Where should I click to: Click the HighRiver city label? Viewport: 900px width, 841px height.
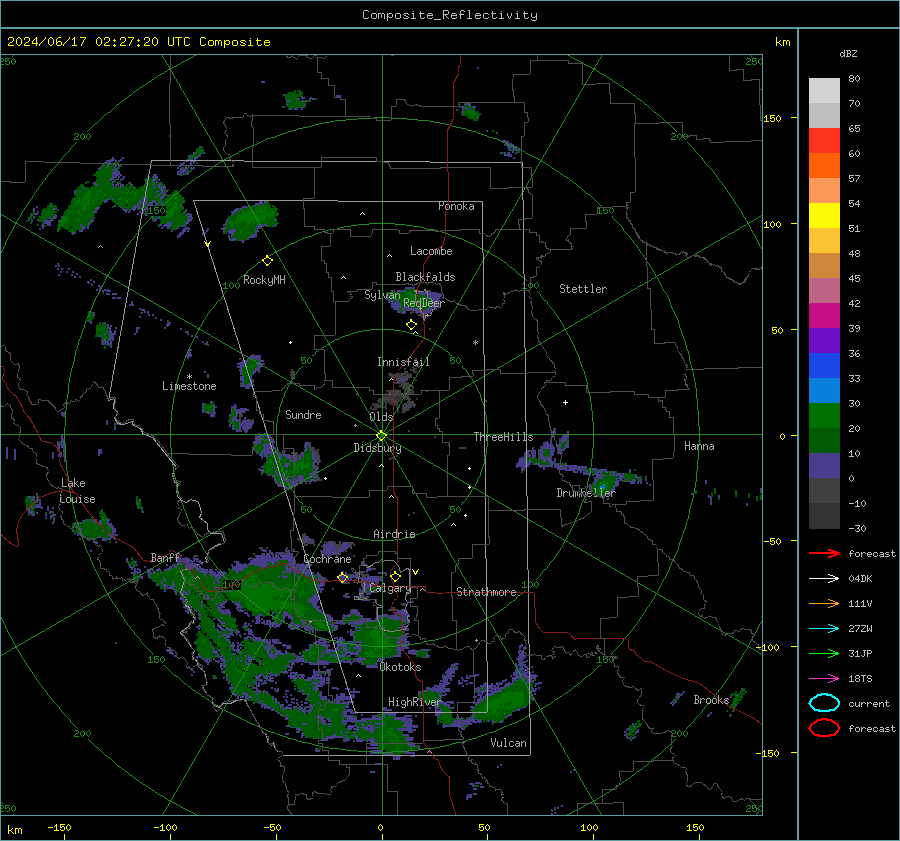pyautogui.click(x=414, y=702)
